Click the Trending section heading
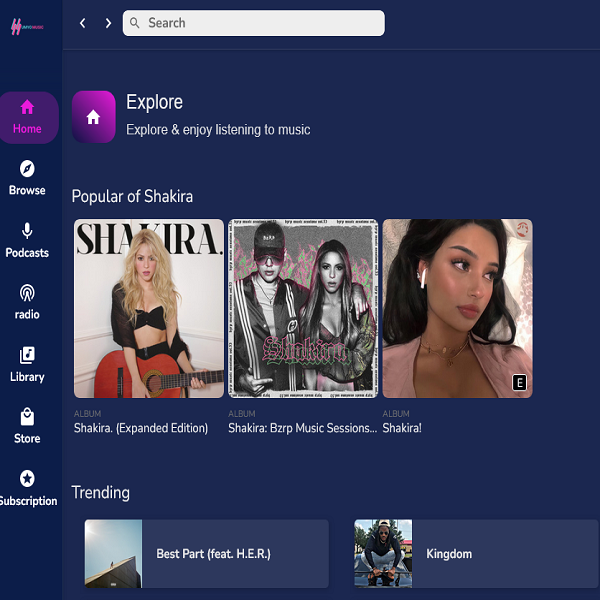 pos(101,492)
